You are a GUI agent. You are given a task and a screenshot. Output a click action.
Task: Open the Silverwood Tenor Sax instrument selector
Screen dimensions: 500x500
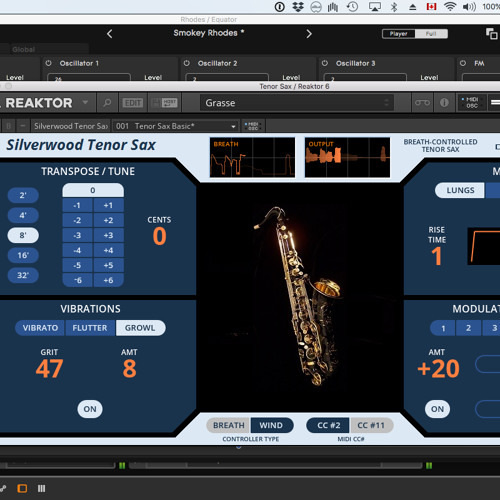[x=71, y=126]
